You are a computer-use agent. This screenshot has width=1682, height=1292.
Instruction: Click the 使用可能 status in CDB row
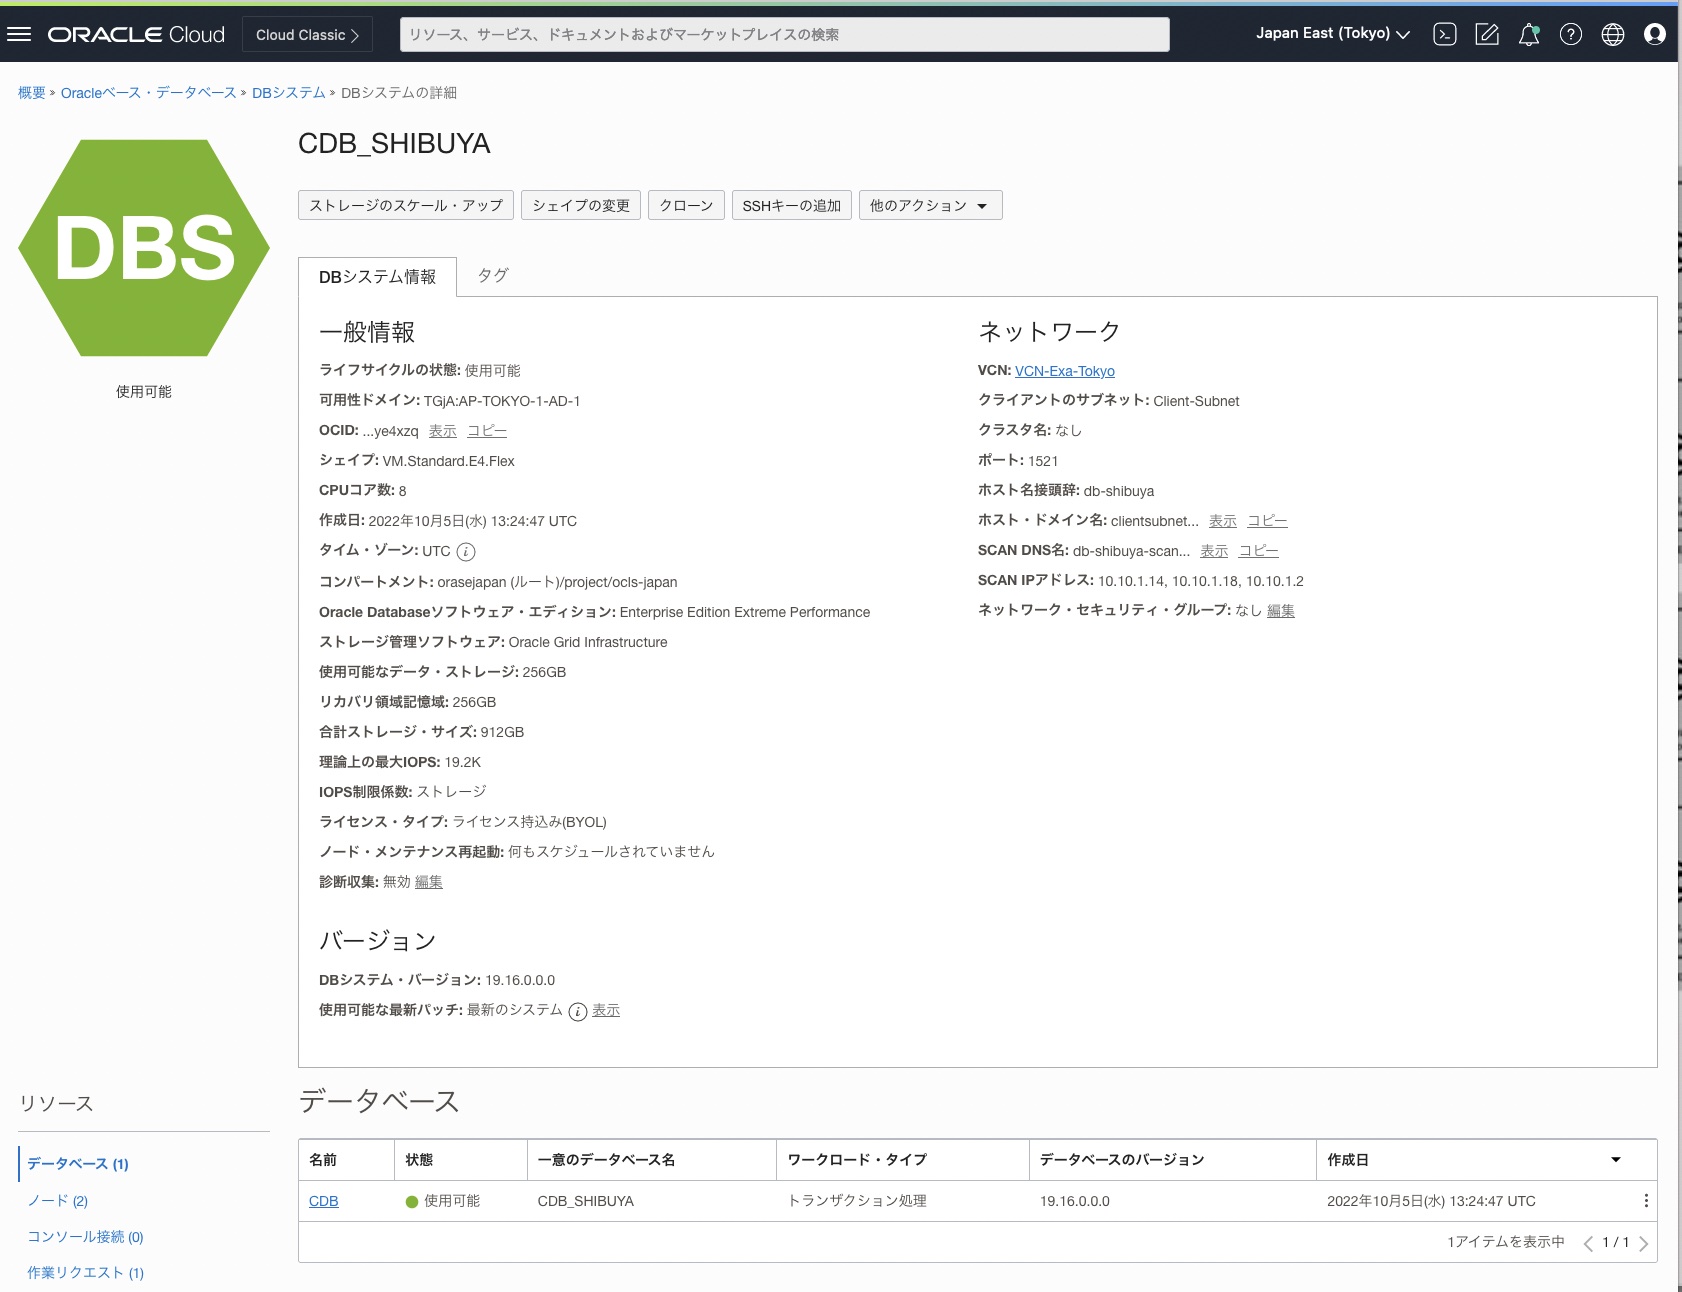click(x=443, y=1201)
